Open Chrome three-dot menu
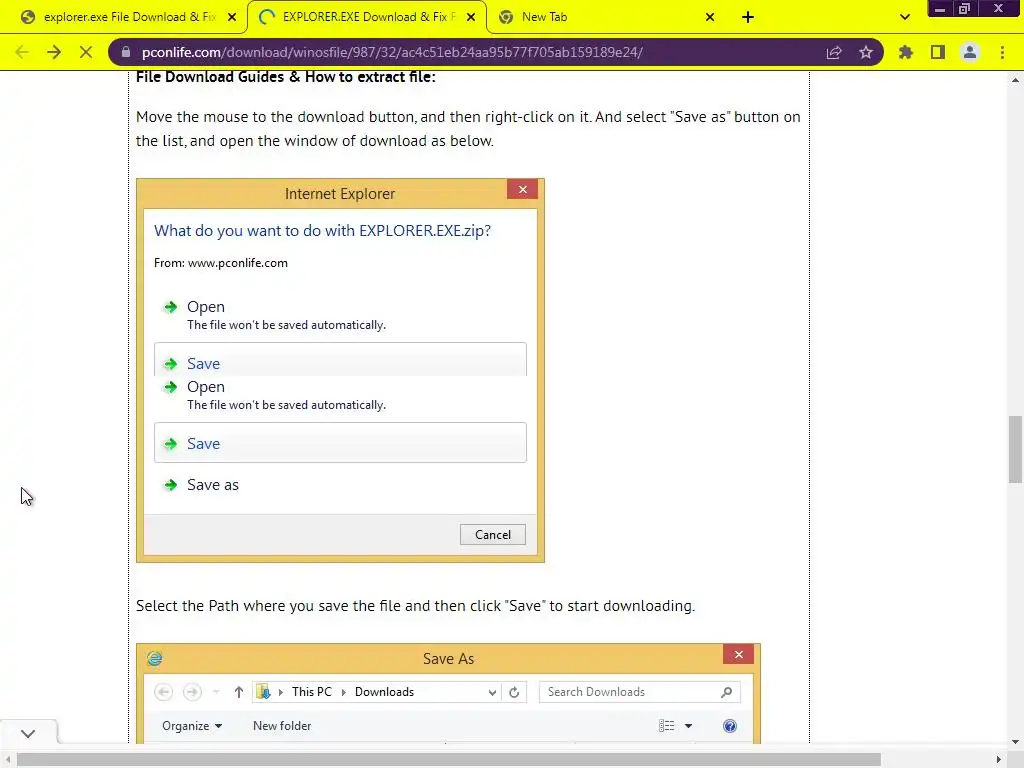This screenshot has height=768, width=1024. pos(1002,52)
